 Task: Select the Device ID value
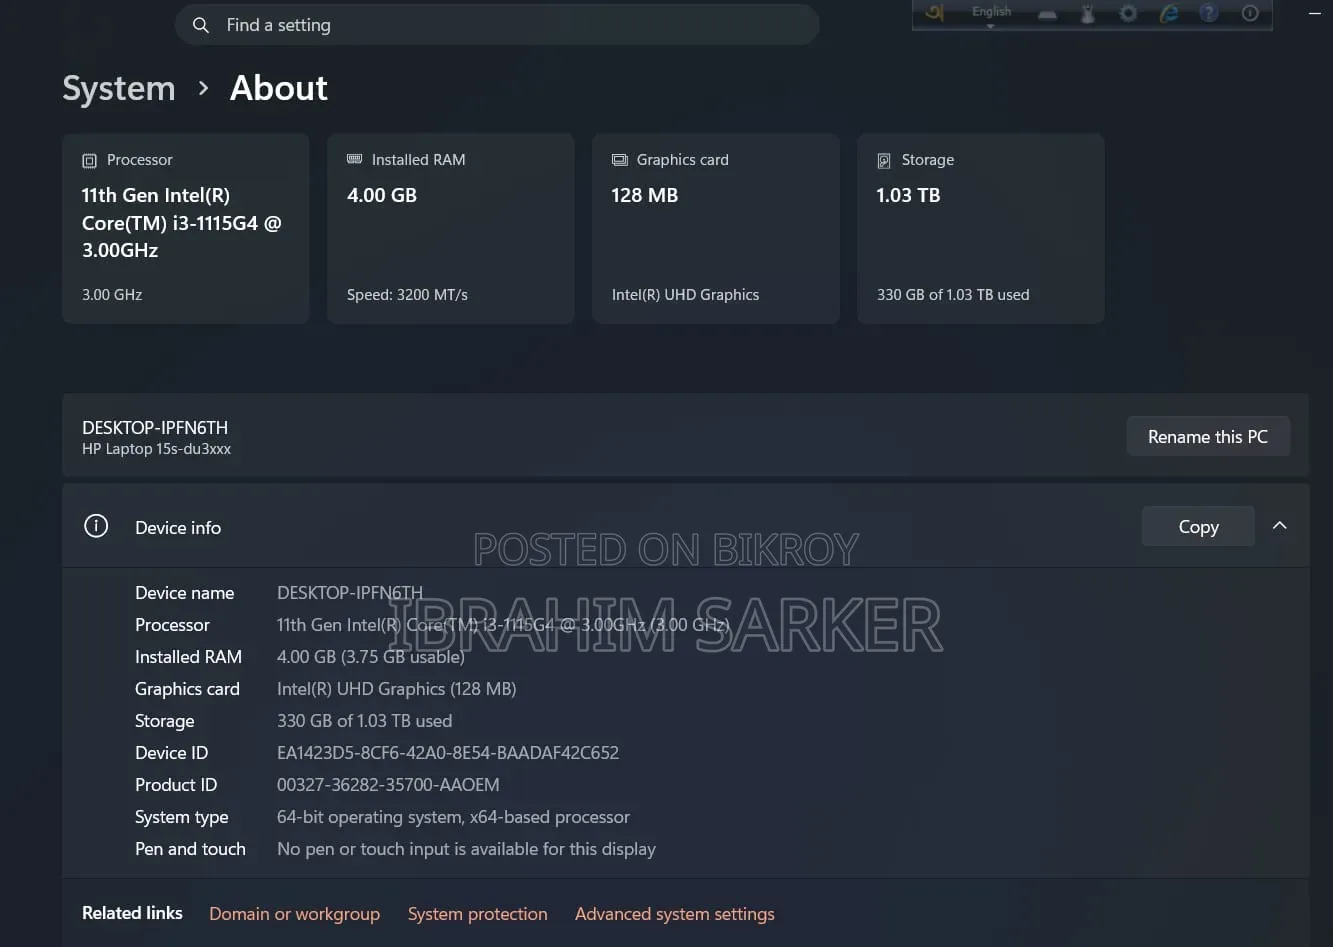tap(448, 753)
